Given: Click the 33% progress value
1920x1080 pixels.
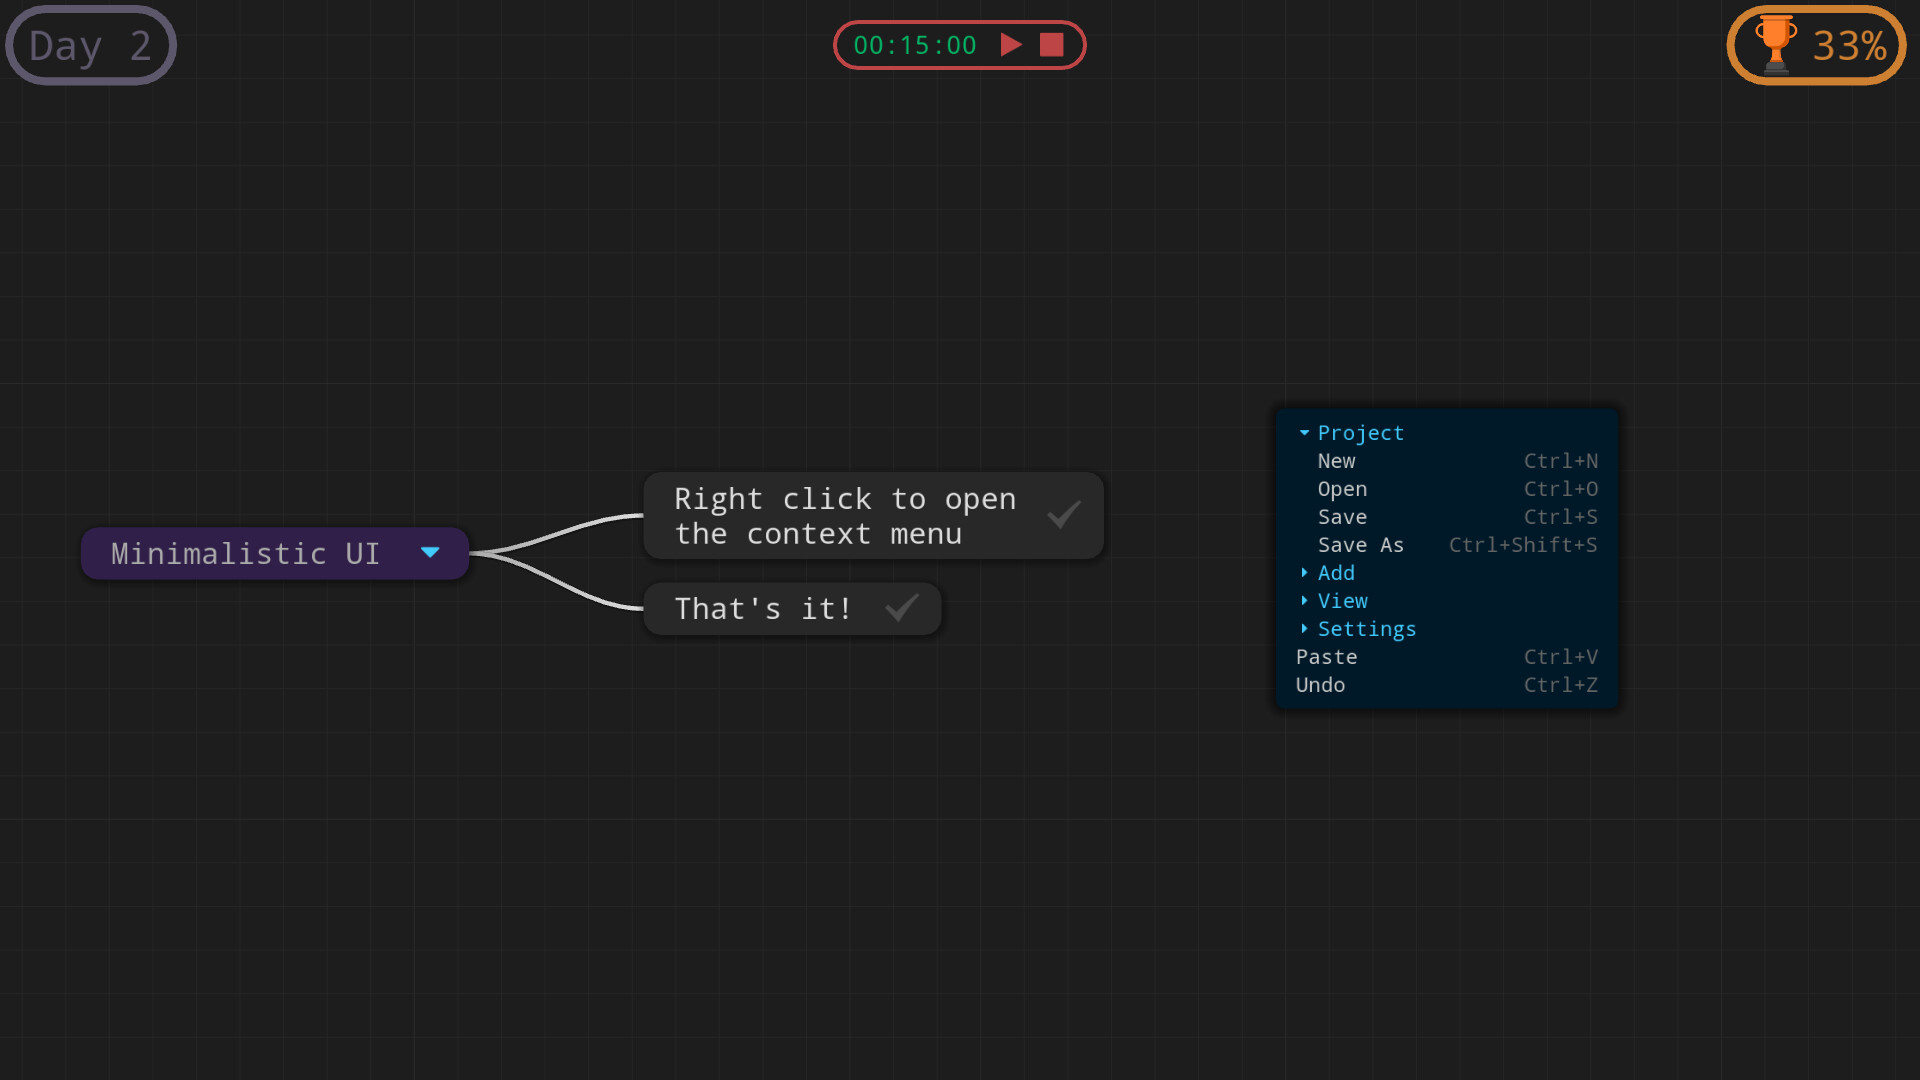Looking at the screenshot, I should (1849, 46).
